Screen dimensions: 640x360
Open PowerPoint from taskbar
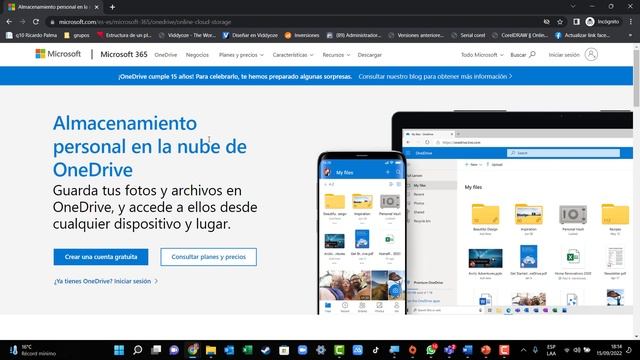[x=486, y=350]
